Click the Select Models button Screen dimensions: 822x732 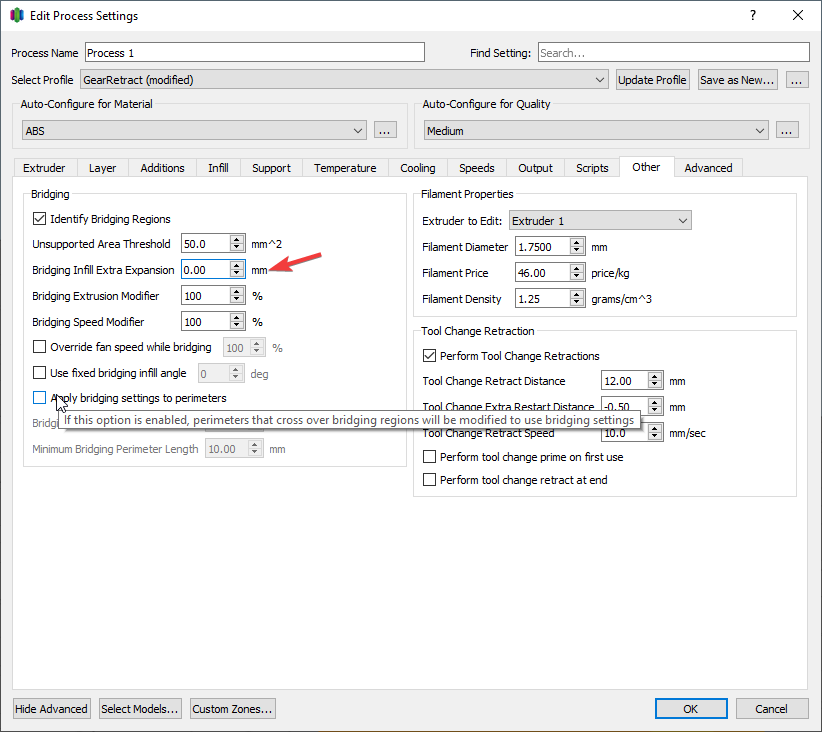pyautogui.click(x=139, y=708)
